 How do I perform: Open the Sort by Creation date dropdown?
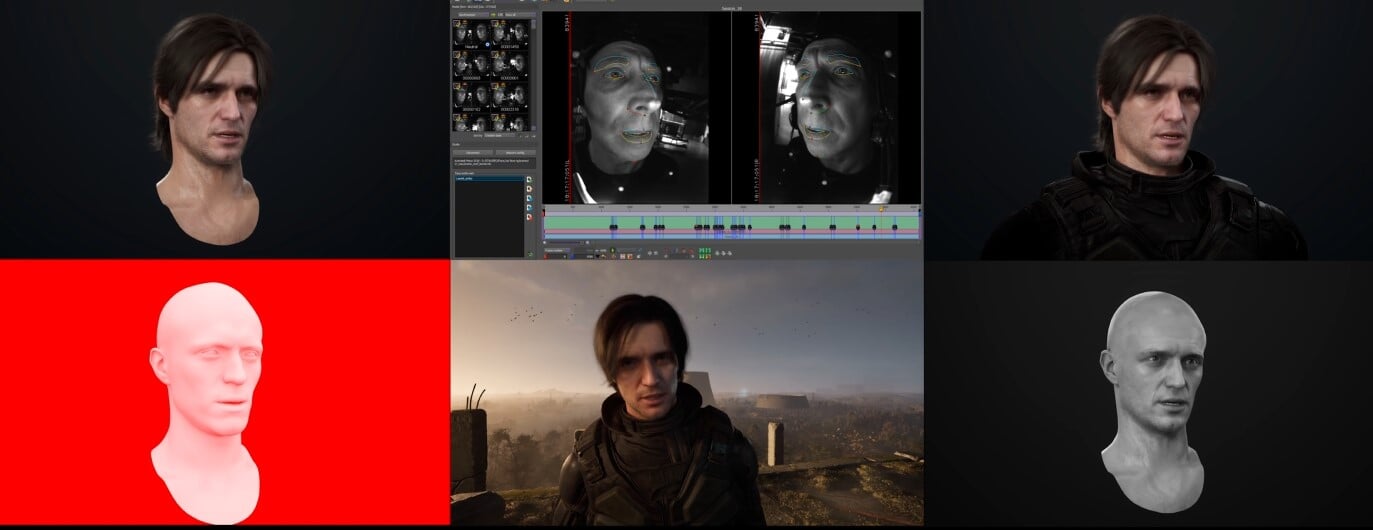[499, 135]
